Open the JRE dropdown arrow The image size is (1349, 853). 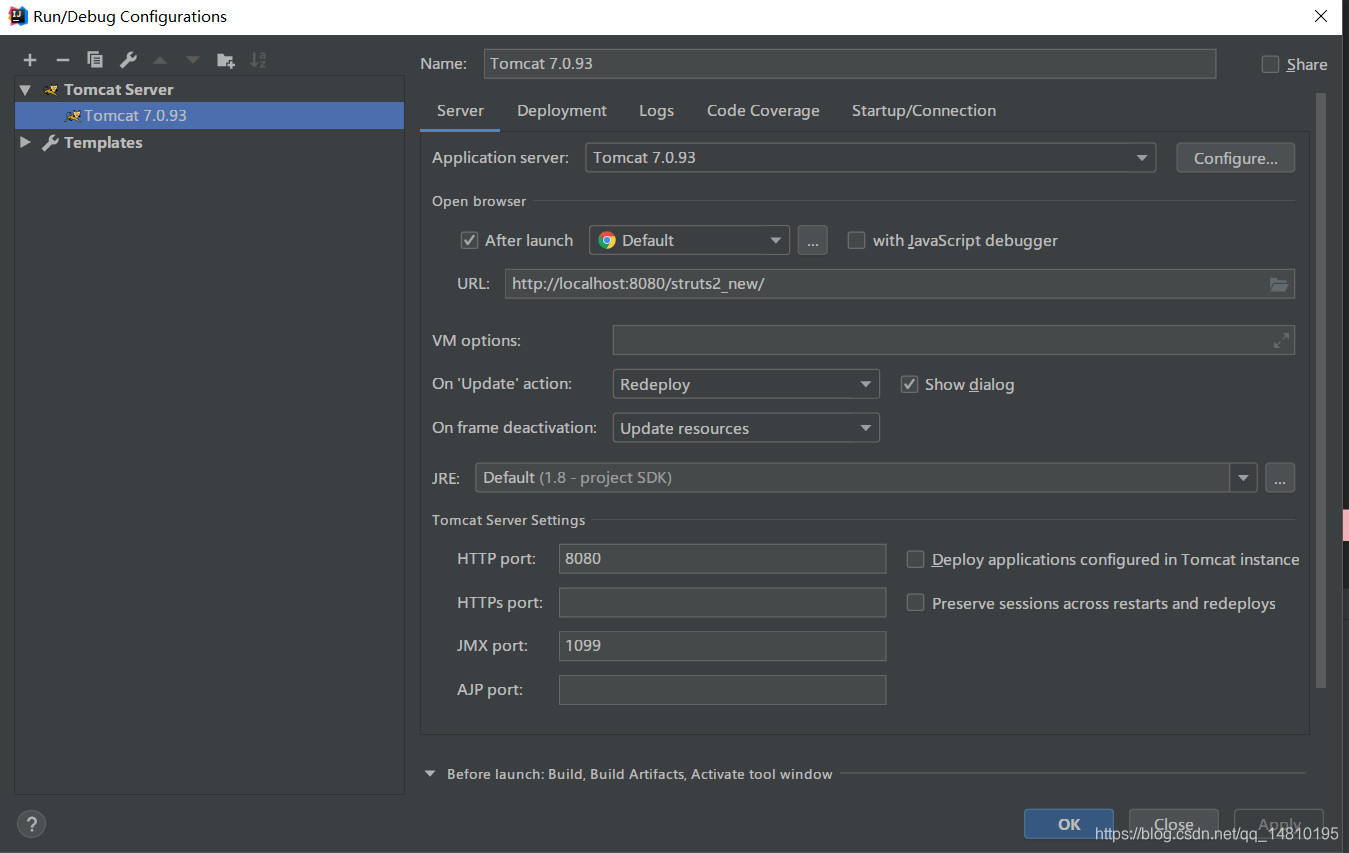pos(1243,478)
